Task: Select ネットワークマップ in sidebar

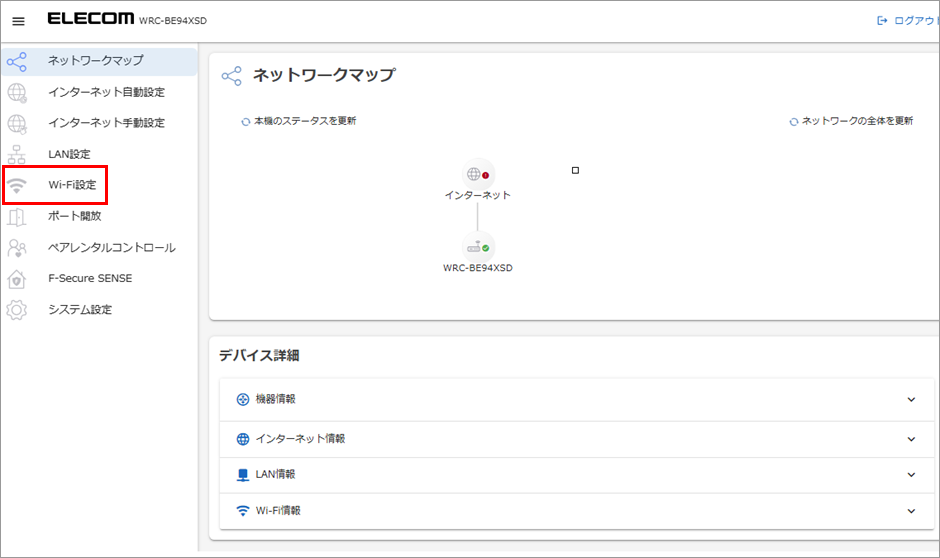Action: tap(95, 61)
